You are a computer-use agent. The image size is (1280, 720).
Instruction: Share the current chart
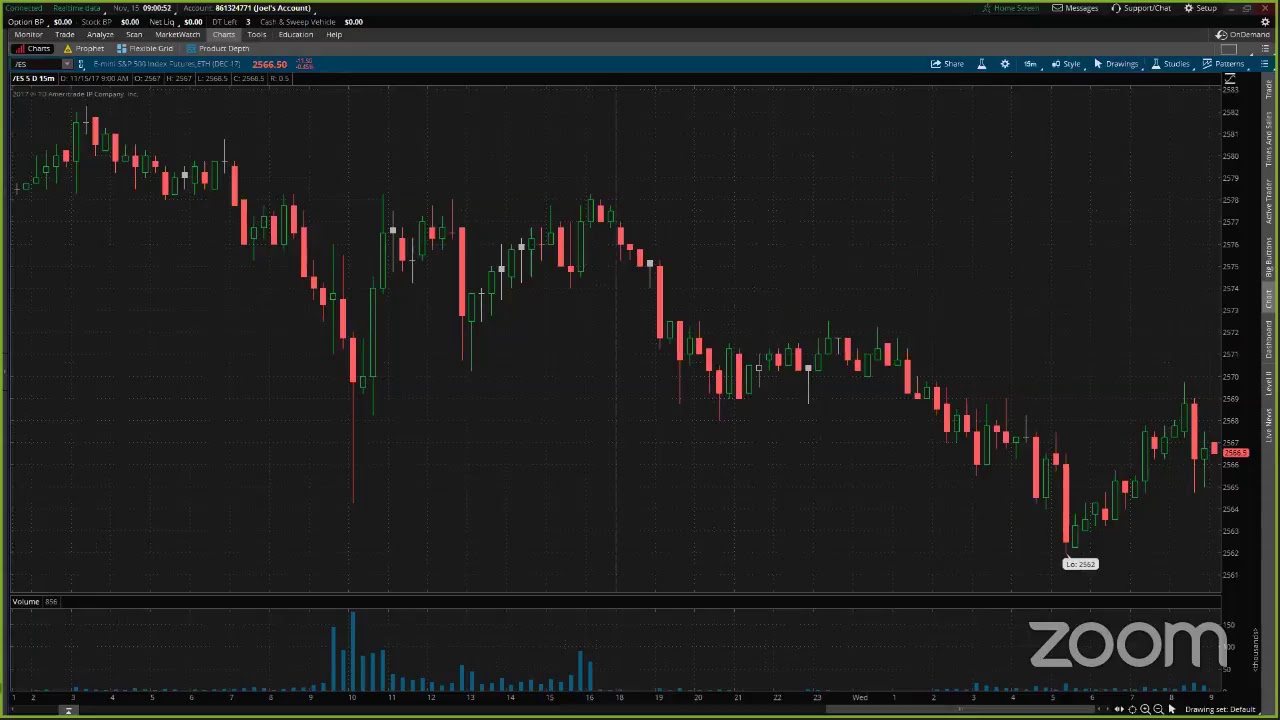(x=947, y=64)
